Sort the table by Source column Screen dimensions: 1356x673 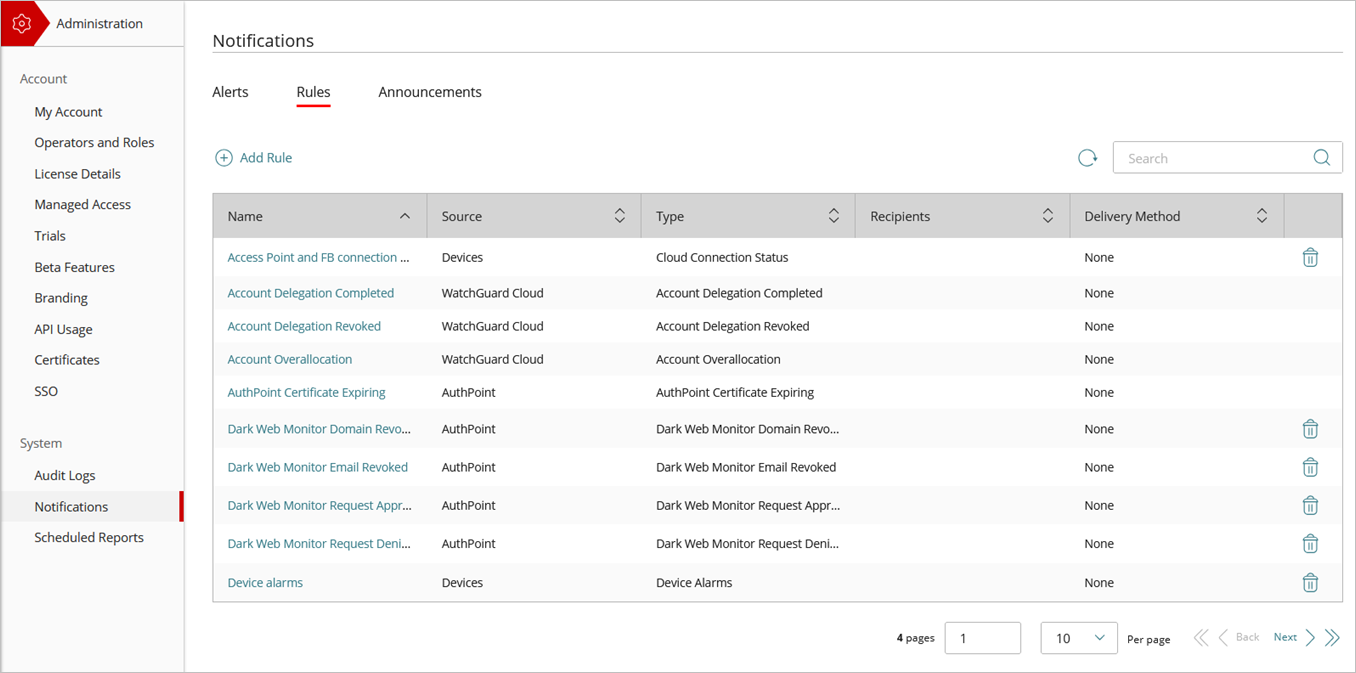(620, 215)
